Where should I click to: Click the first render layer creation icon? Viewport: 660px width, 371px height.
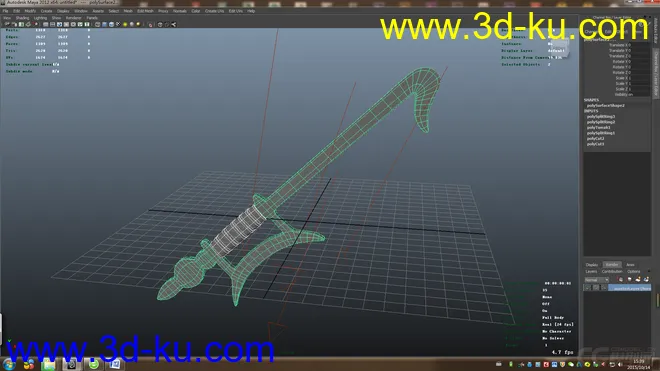coord(621,280)
